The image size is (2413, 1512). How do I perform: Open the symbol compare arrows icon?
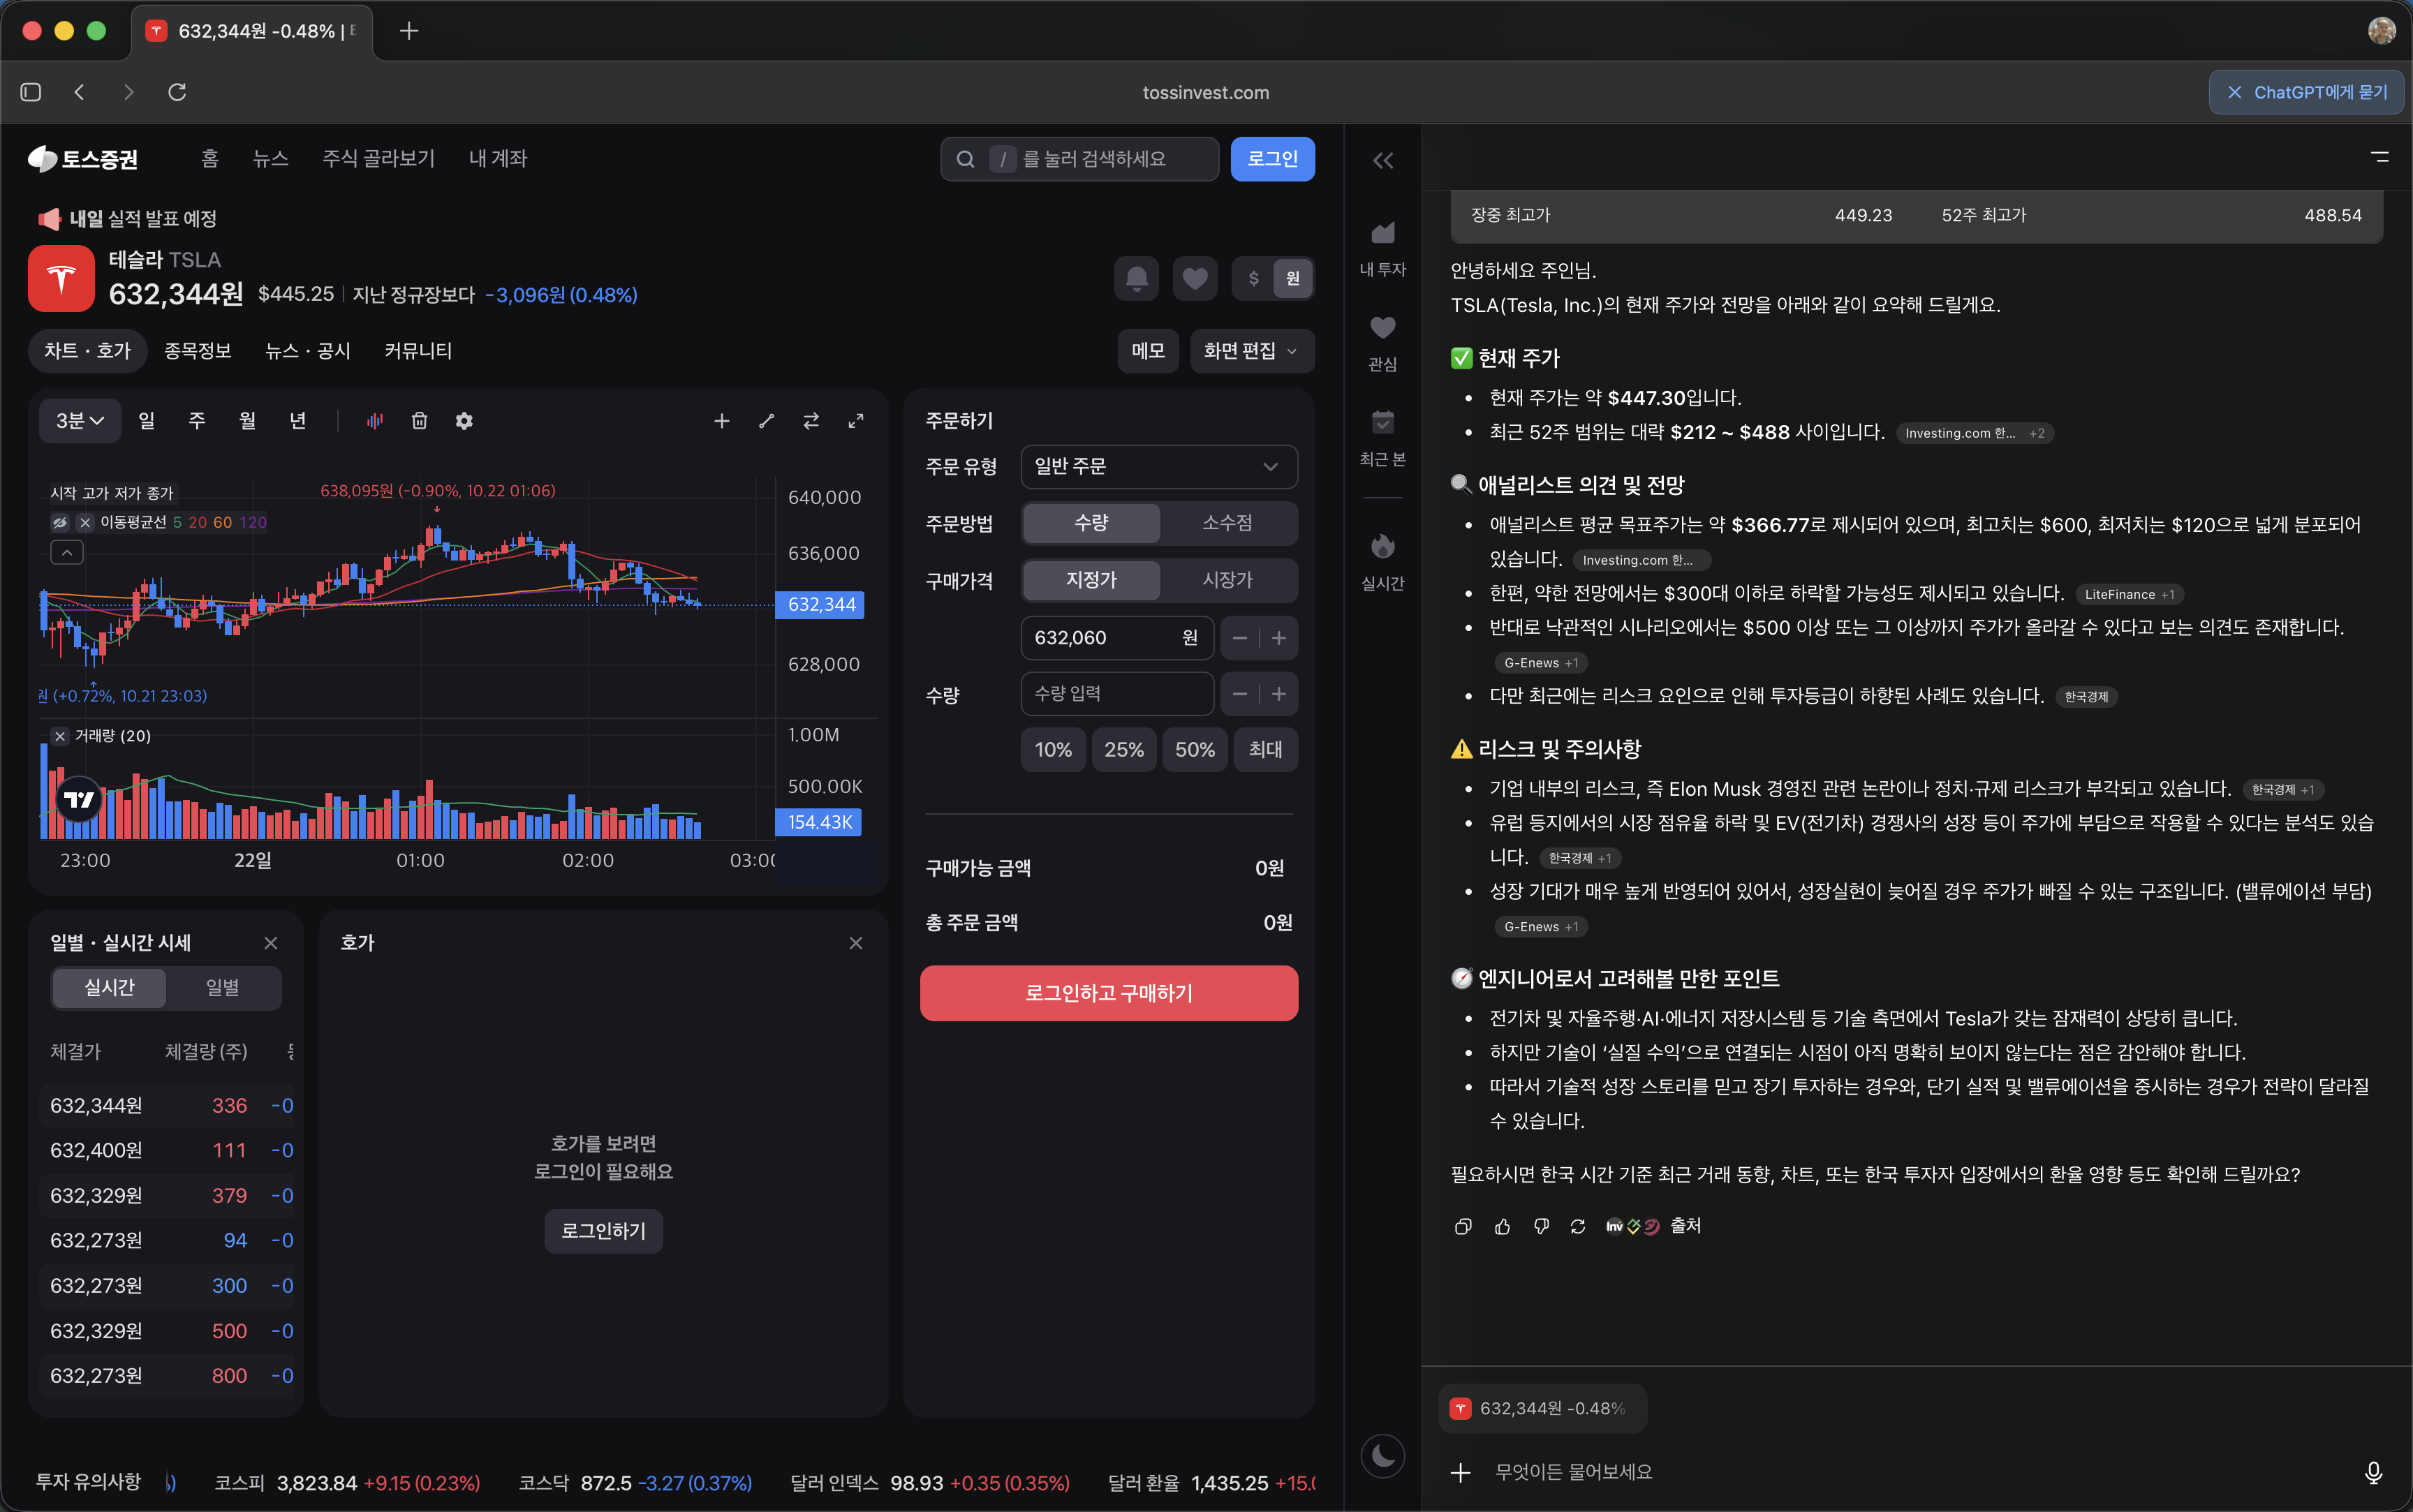[812, 421]
